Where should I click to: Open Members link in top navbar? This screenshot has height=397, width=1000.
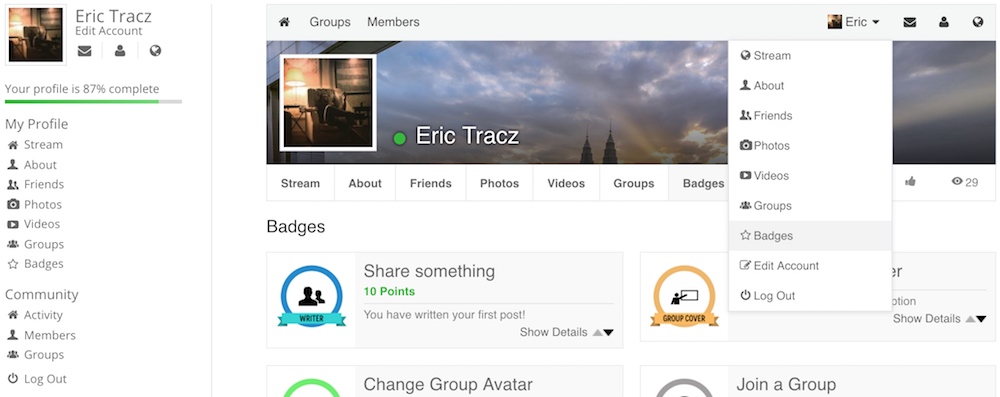click(393, 22)
